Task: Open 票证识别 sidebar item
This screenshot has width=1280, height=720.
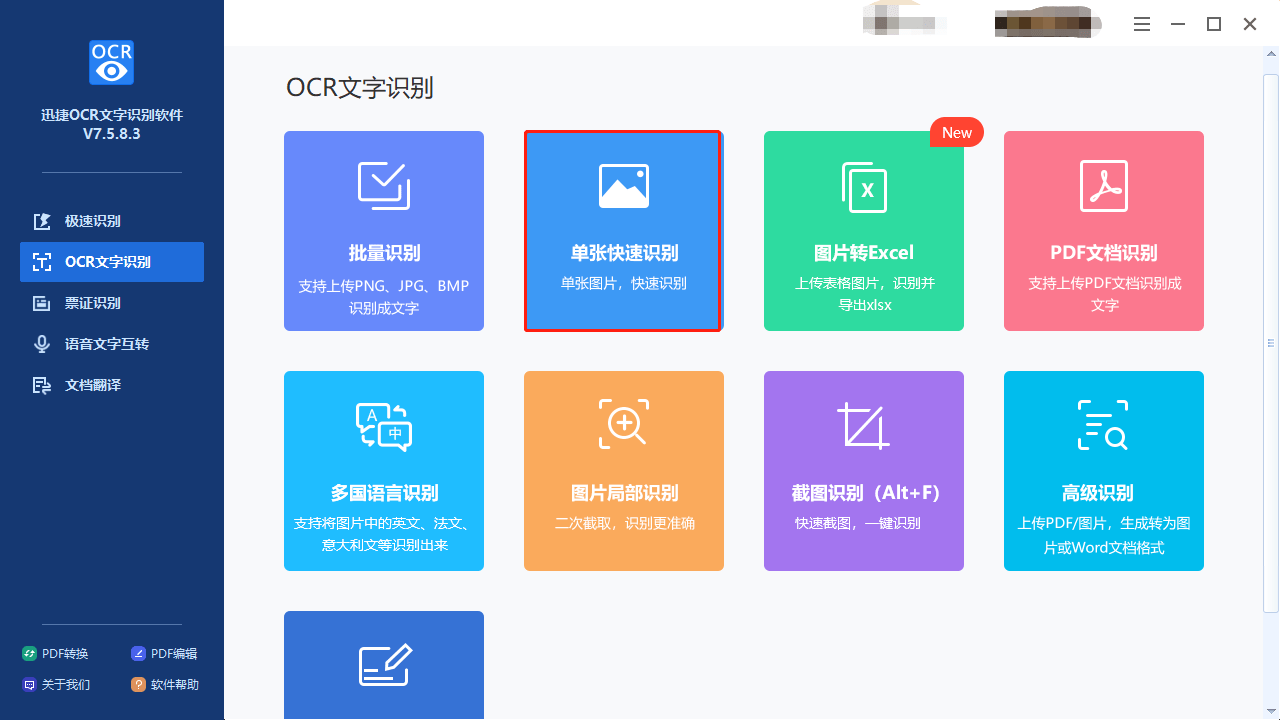Action: [x=112, y=303]
